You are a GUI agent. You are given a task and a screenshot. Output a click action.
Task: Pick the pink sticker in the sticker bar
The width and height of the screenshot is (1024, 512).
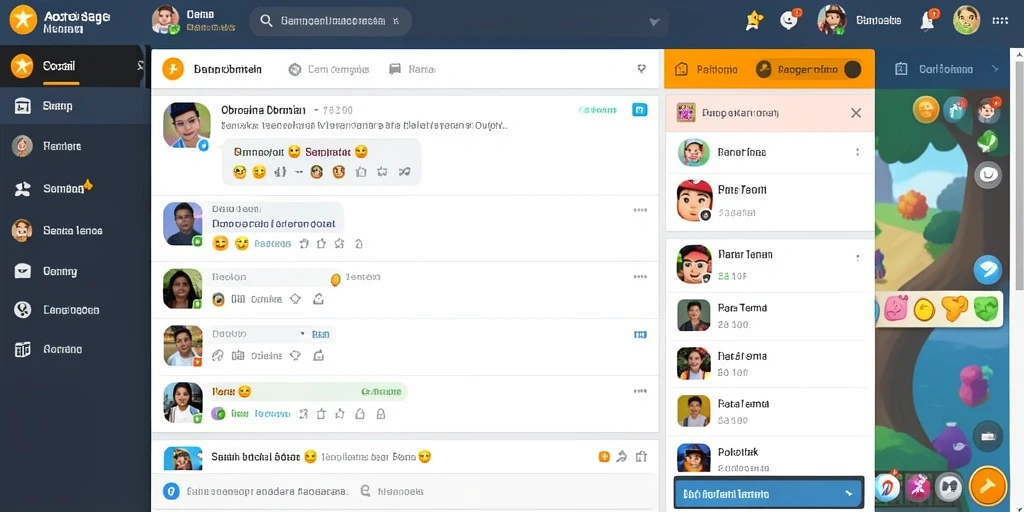tap(896, 308)
